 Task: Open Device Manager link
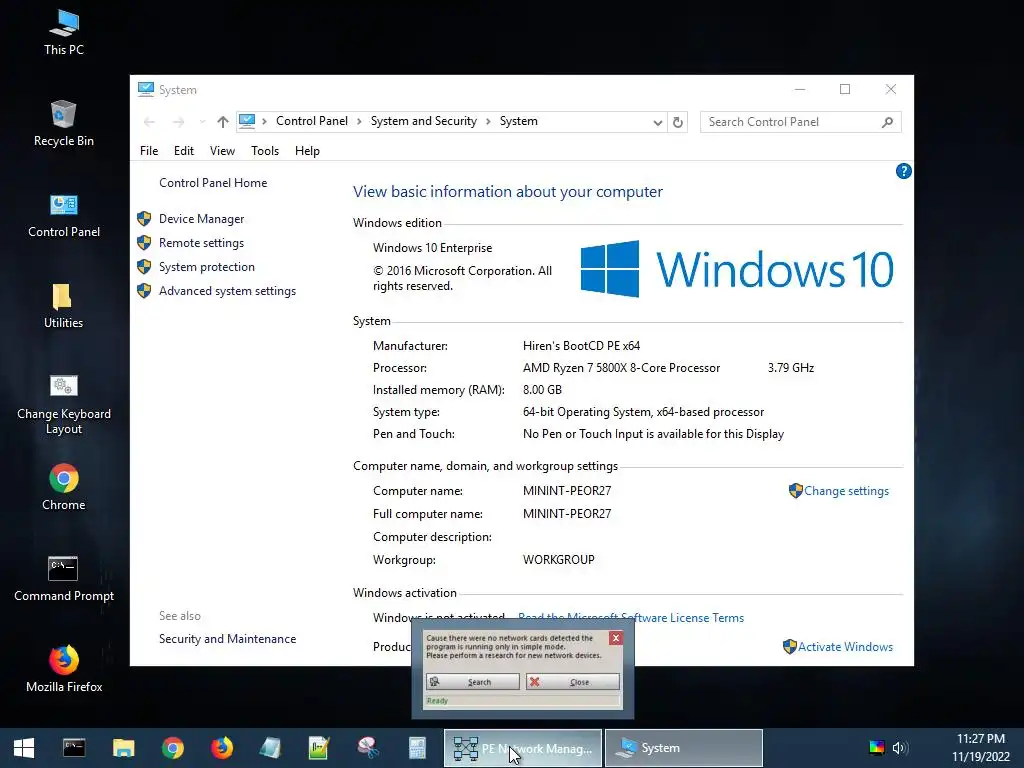201,219
